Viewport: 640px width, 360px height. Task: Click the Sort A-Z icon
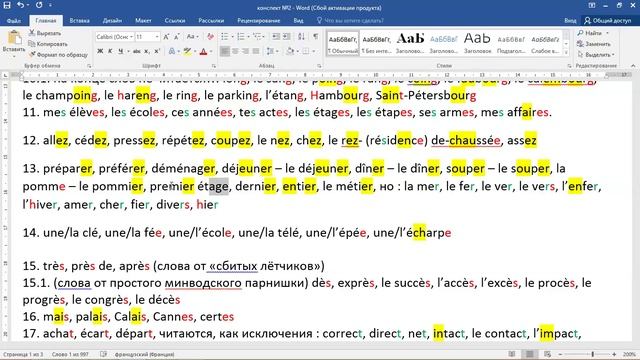pyautogui.click(x=301, y=37)
